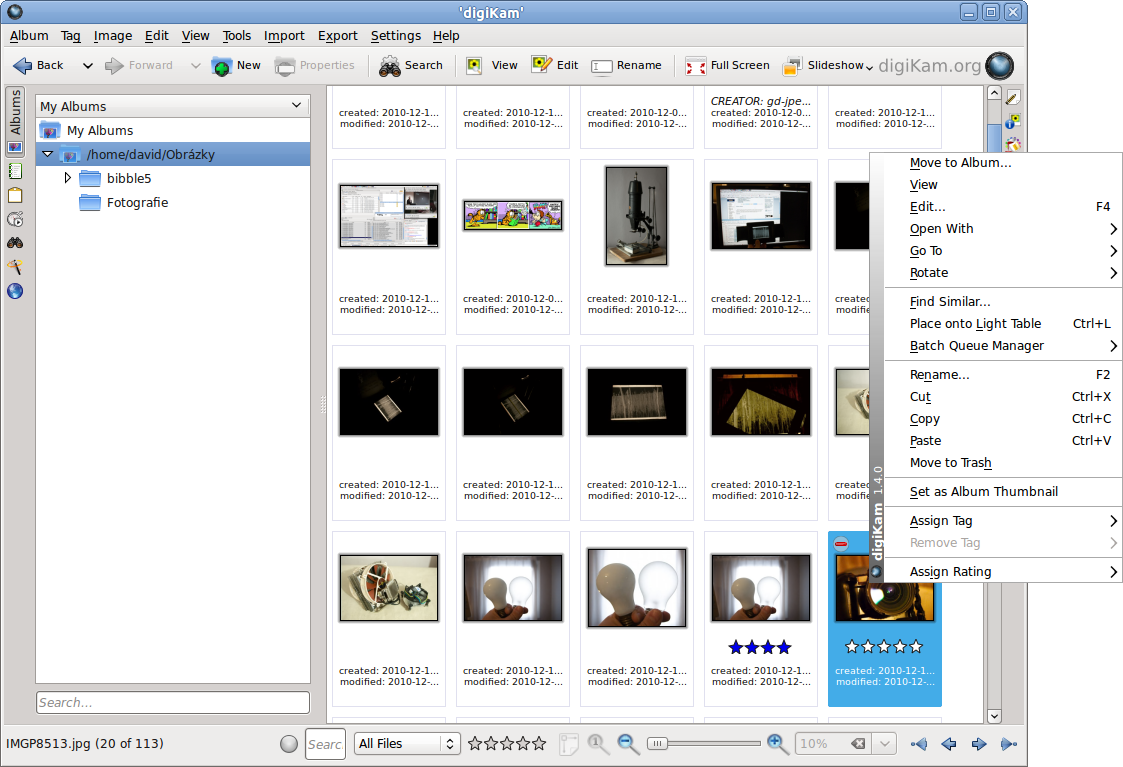Start the Slideshow

(824, 65)
